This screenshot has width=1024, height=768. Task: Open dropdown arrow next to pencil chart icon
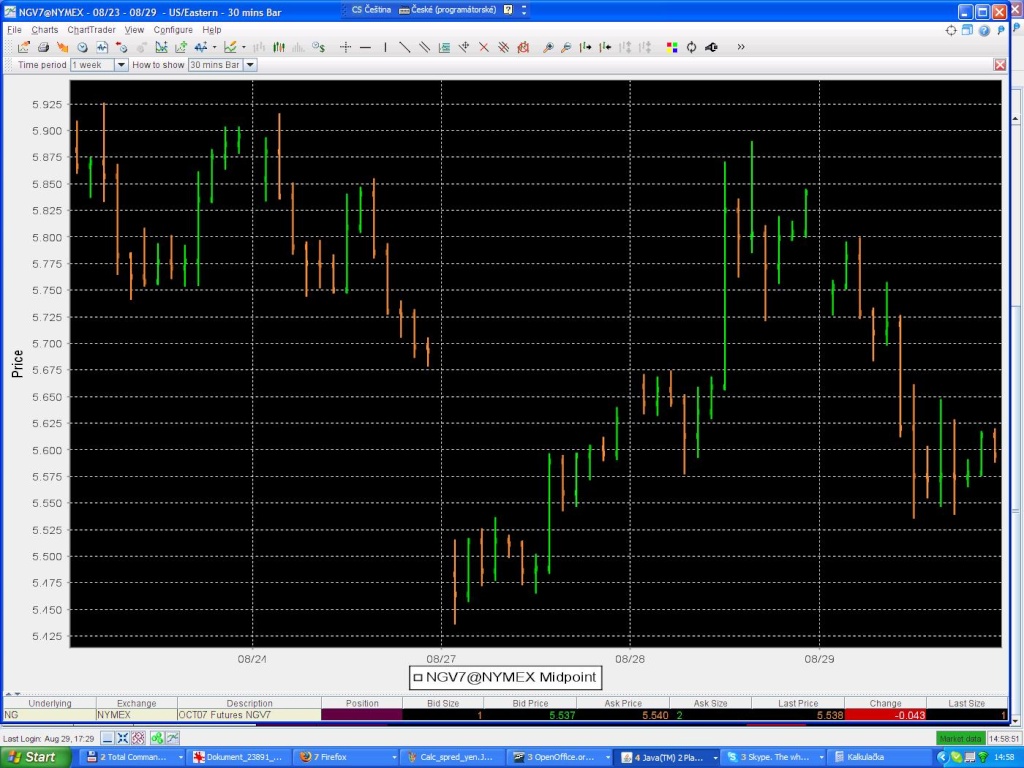(x=244, y=47)
